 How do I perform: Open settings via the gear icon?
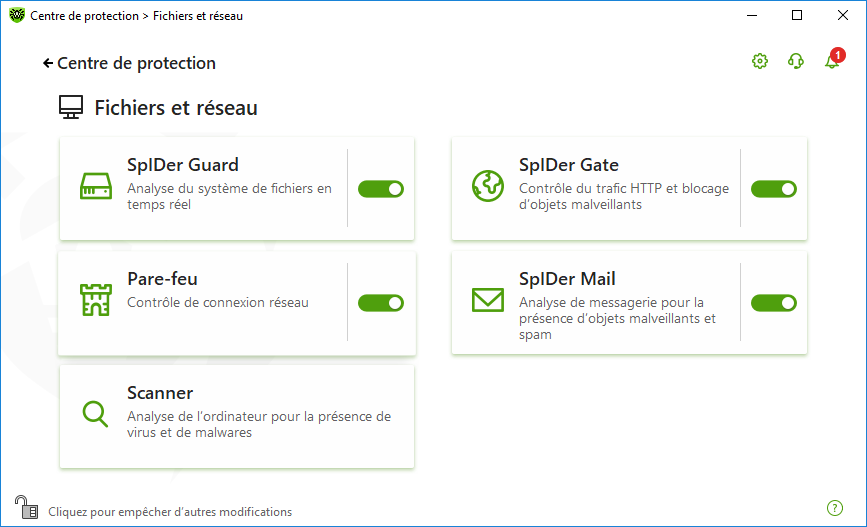click(760, 61)
